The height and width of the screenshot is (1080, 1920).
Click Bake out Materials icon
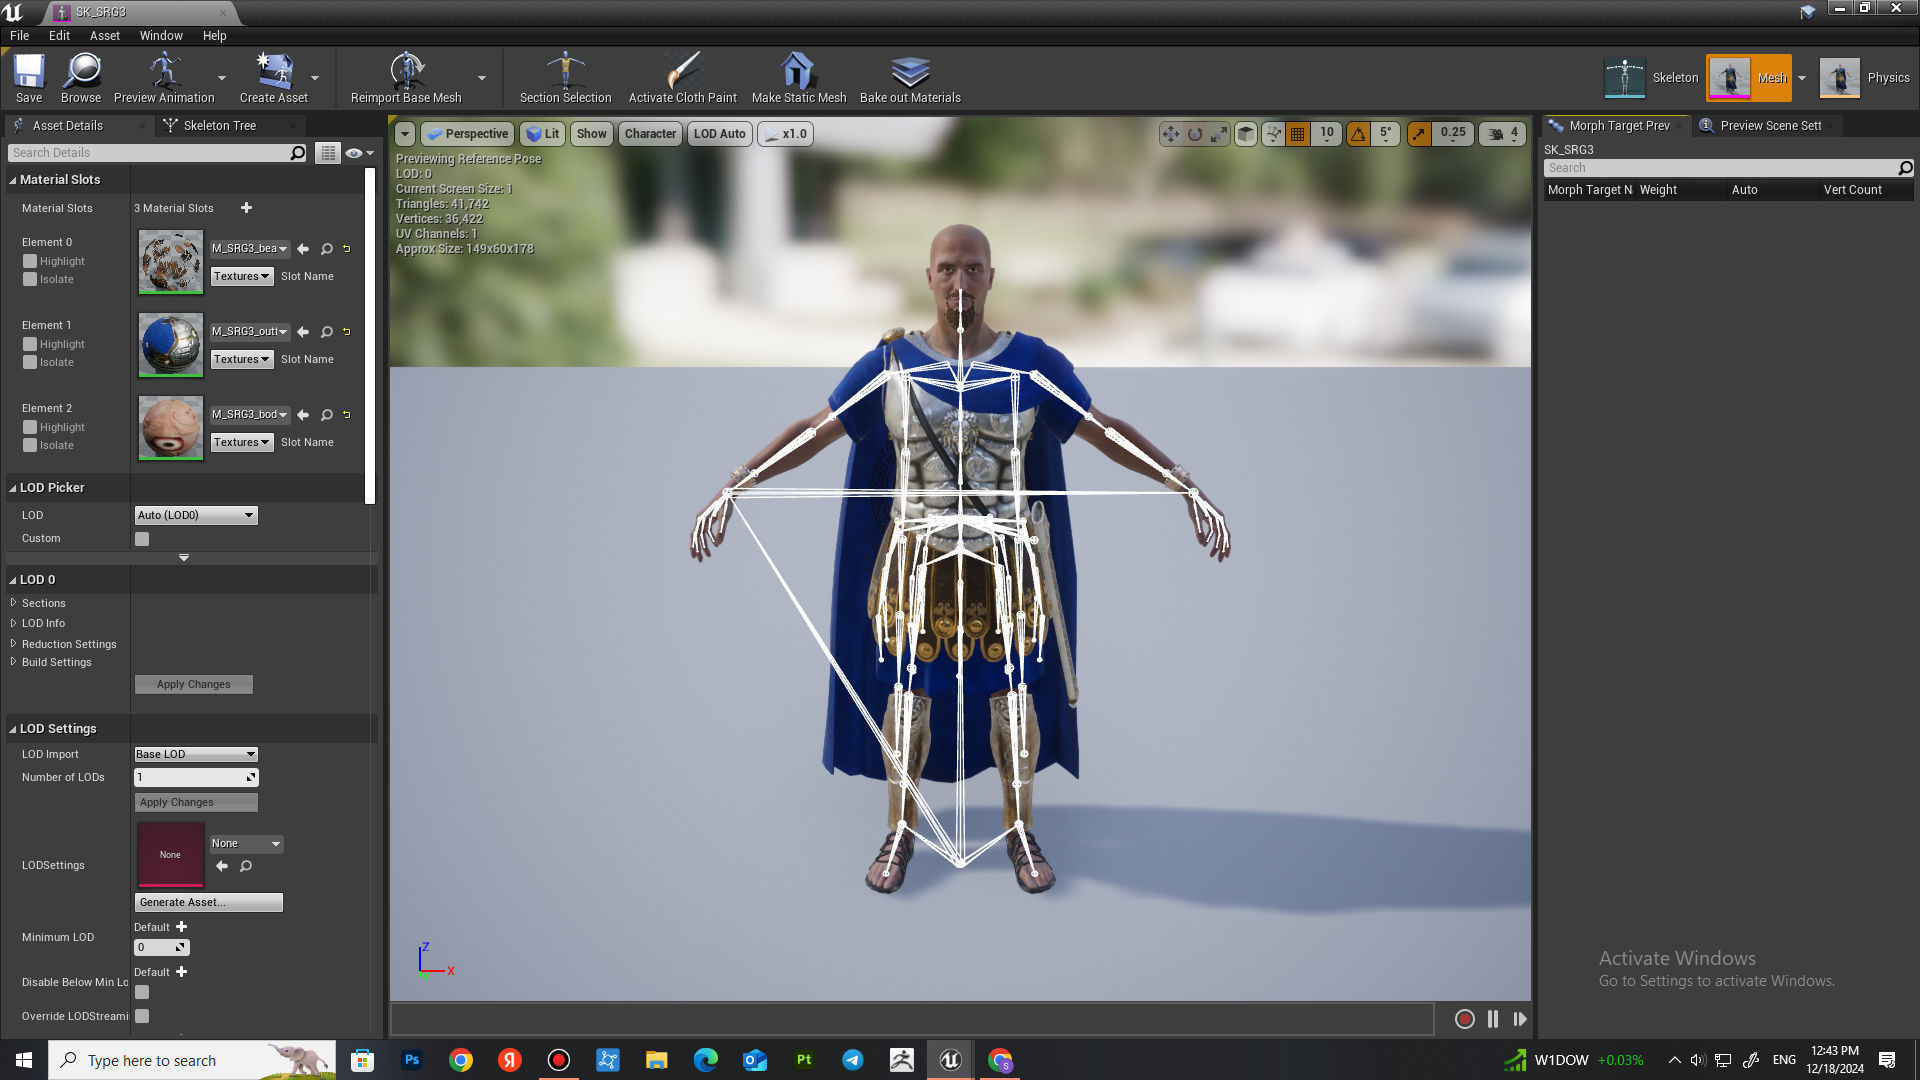909,72
